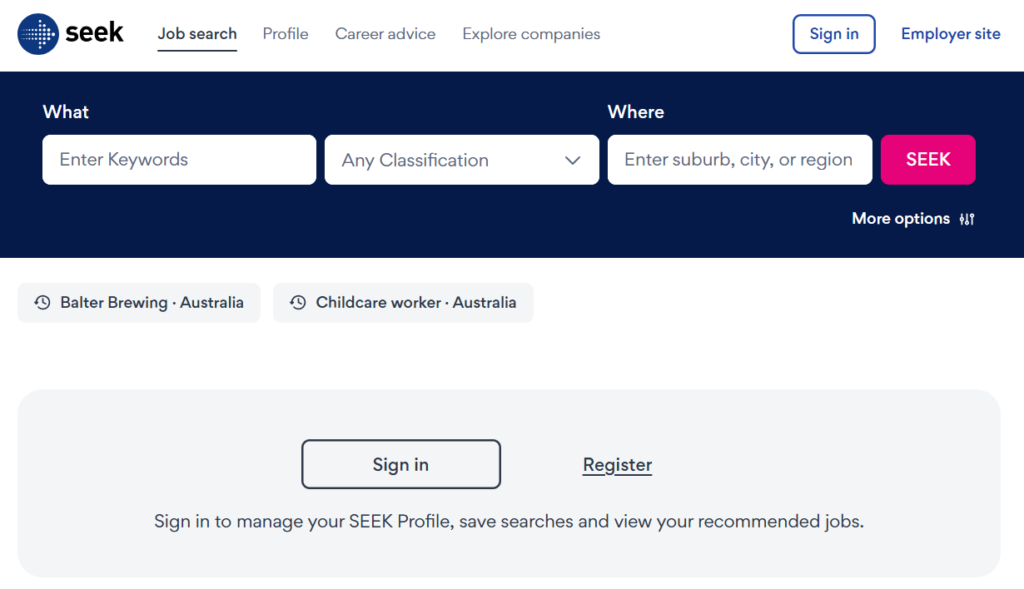1024x589 pixels.
Task: Click the SEEK logo icon
Action: [x=38, y=34]
